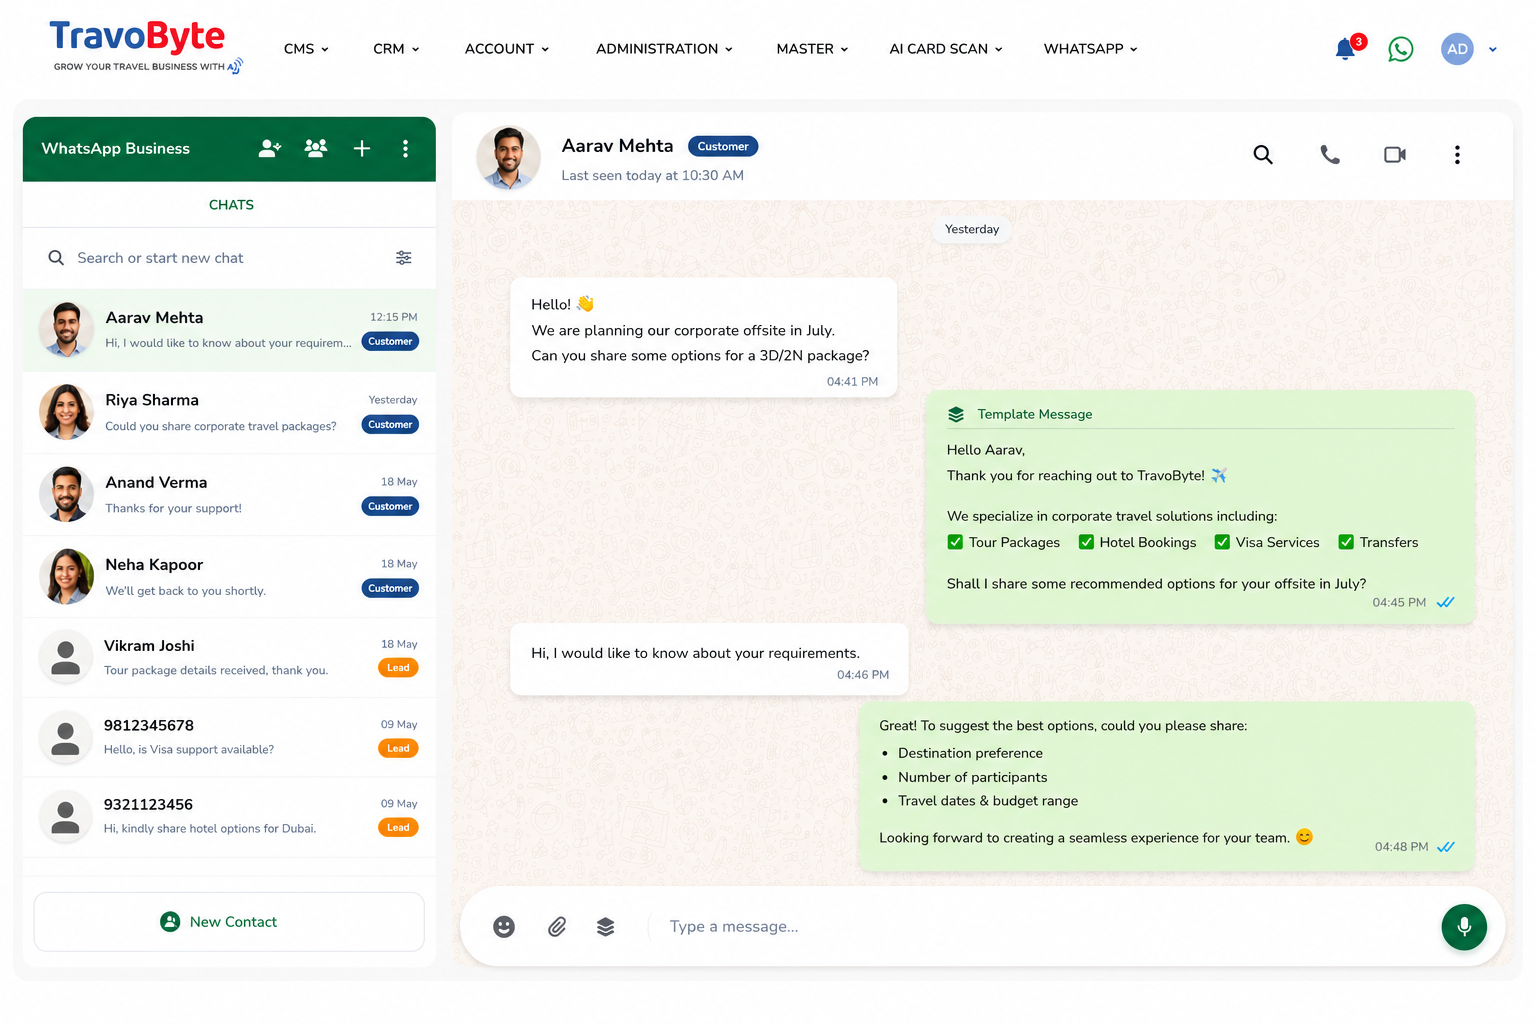Click the 'Thanks for your support!' preview

coord(173,508)
